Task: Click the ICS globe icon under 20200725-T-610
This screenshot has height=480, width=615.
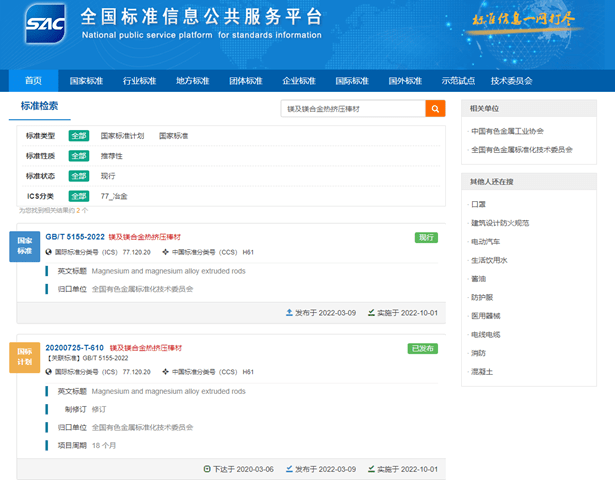Action: [x=49, y=371]
